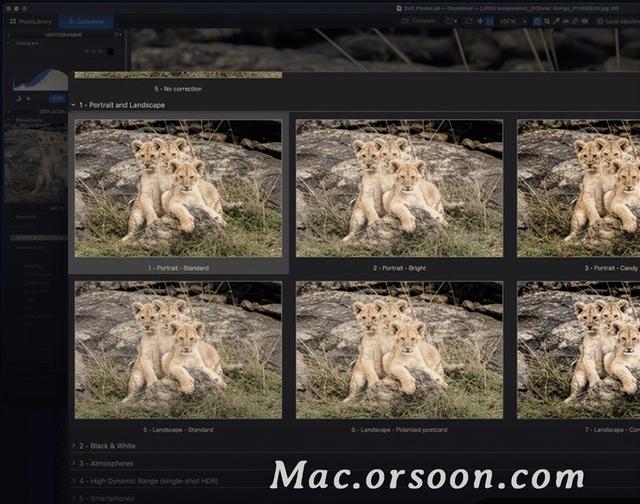Apply the 1 - Portrait - Standard preset
The height and width of the screenshot is (504, 640).
tap(178, 195)
